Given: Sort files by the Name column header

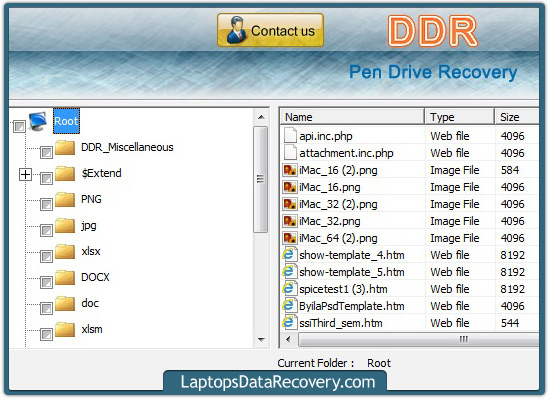Looking at the screenshot, I should click(x=352, y=117).
